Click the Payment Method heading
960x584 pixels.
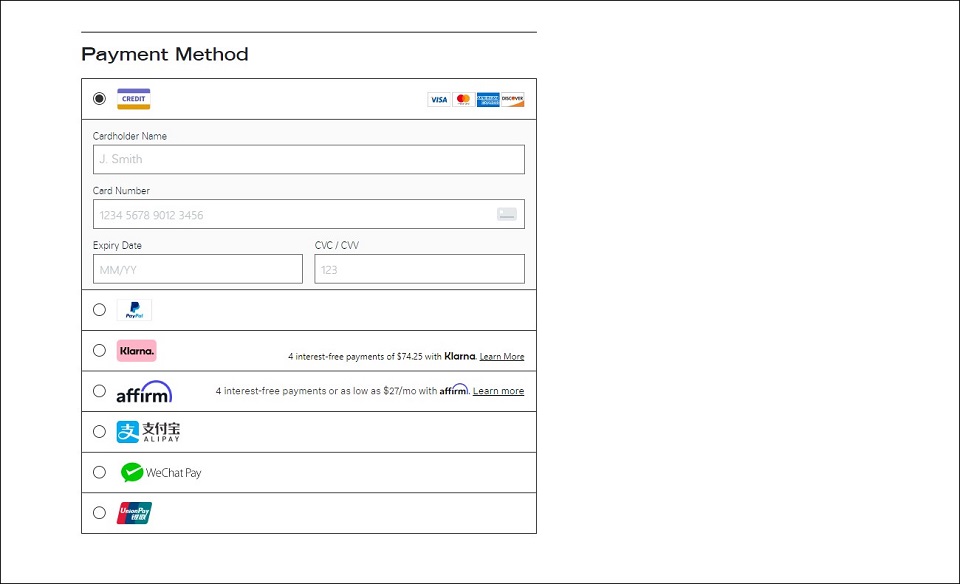165,54
